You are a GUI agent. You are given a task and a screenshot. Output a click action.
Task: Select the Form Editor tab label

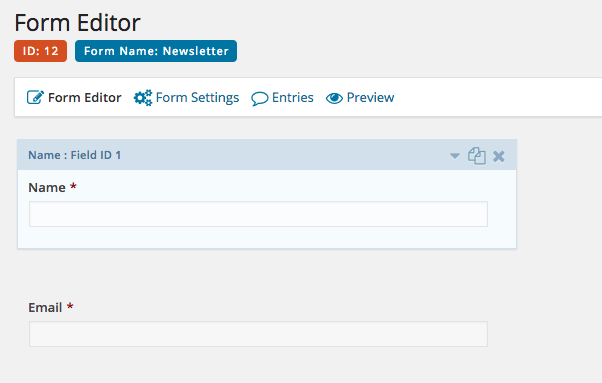click(x=84, y=97)
